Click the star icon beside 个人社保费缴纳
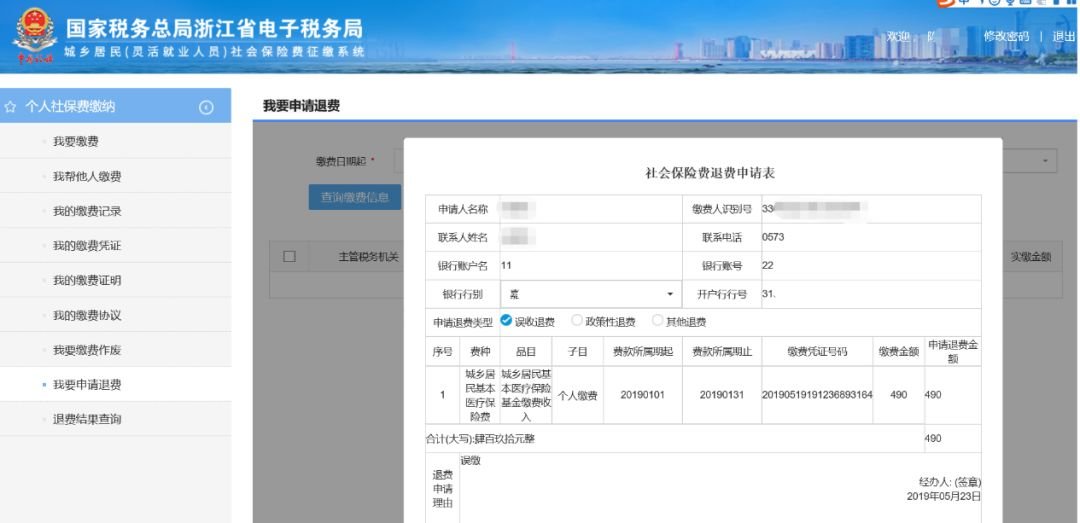The image size is (1080, 523). click(x=11, y=107)
